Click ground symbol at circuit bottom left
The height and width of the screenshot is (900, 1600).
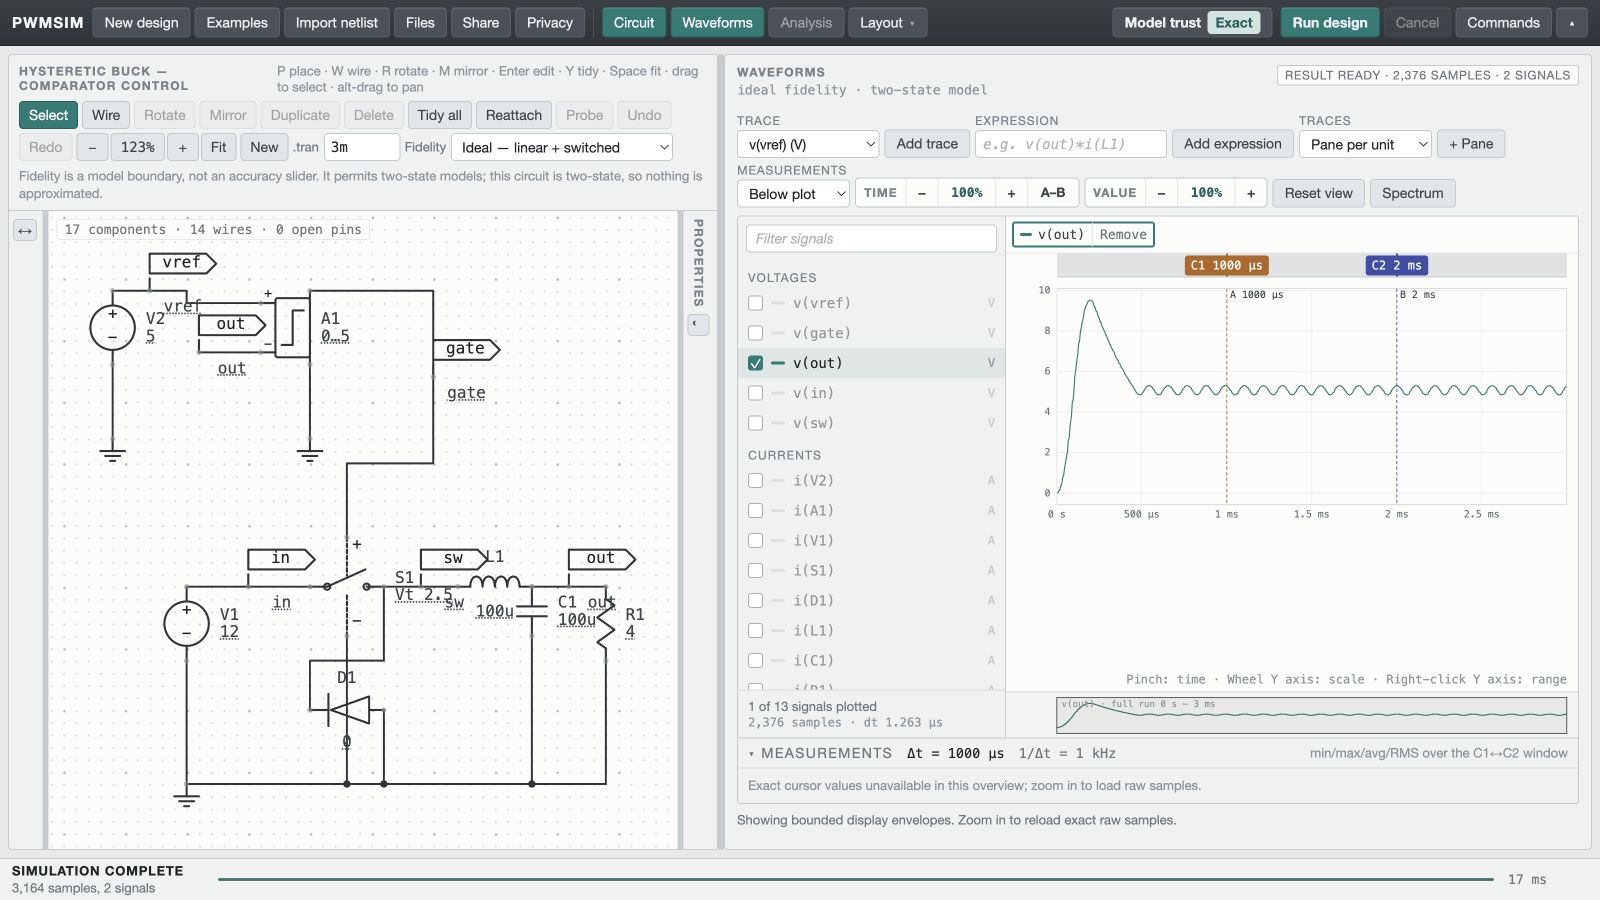[186, 799]
